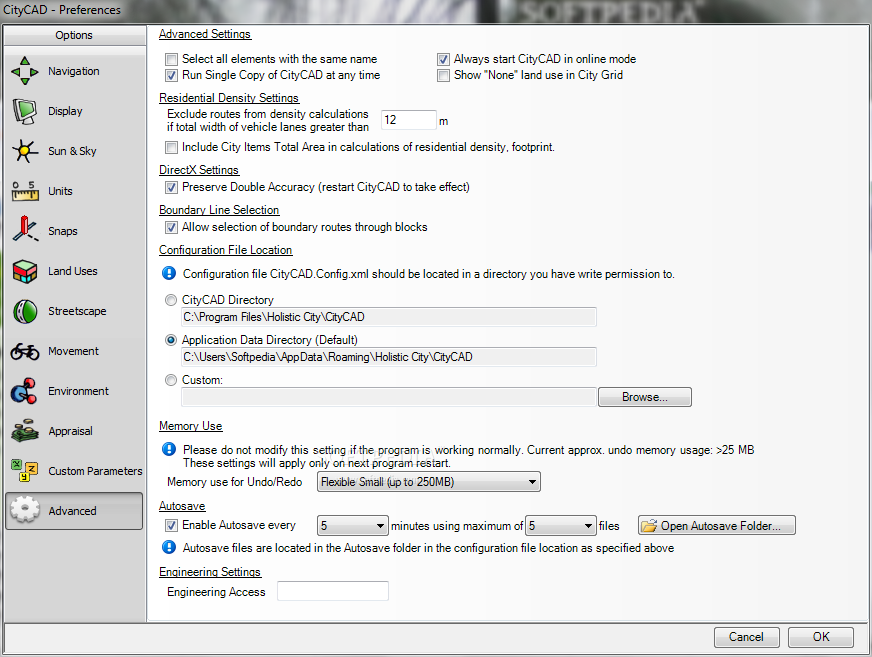Click the Units ruler icon
The height and width of the screenshot is (657, 872).
pos(24,191)
